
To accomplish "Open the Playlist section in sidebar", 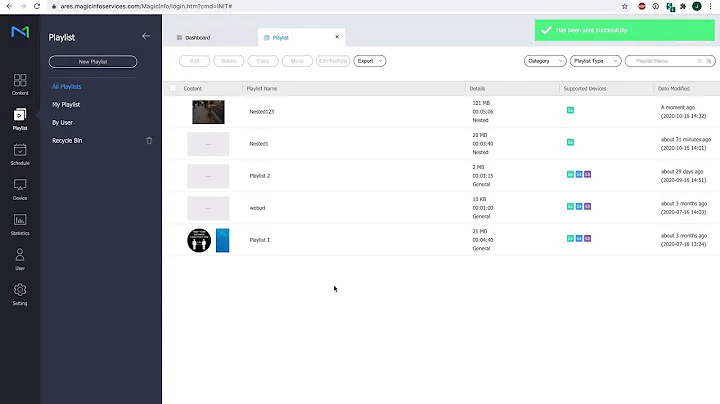I will pyautogui.click(x=20, y=119).
